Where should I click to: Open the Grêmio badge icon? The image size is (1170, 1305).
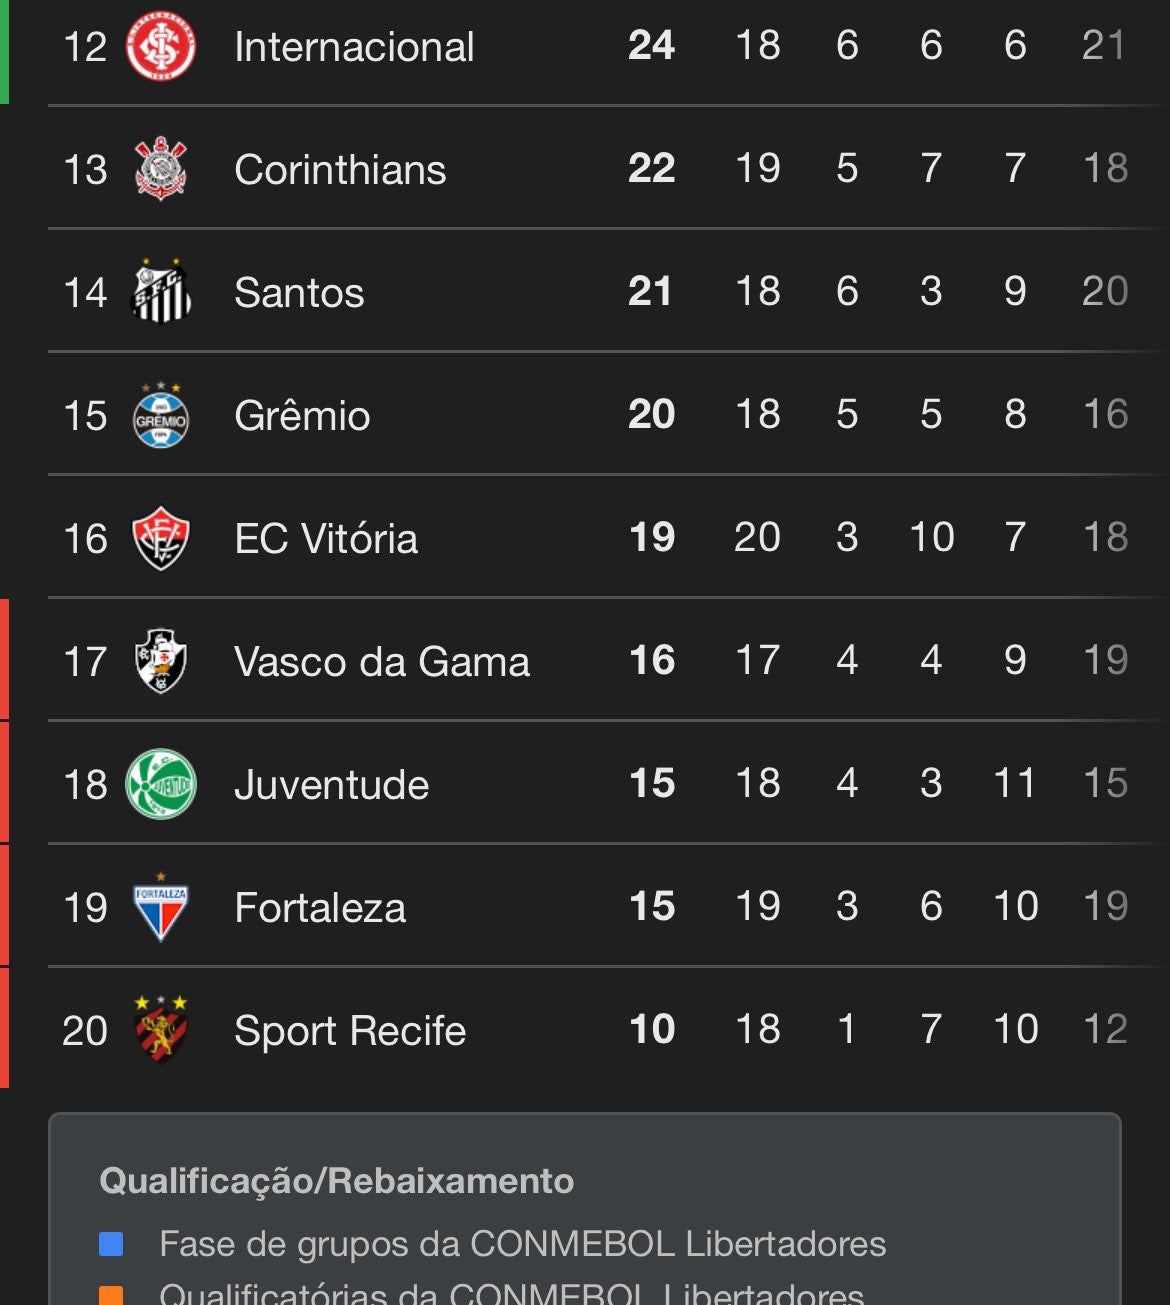point(161,415)
